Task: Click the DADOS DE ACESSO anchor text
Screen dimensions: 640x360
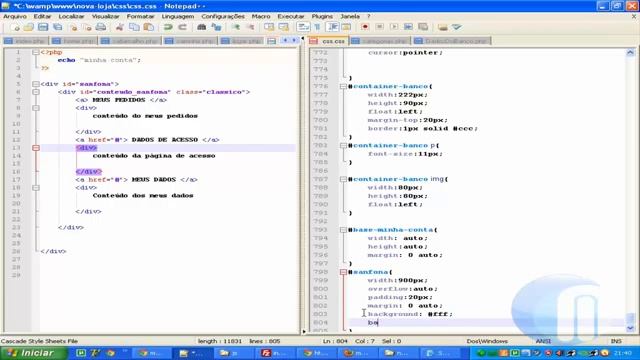Action: (165, 140)
